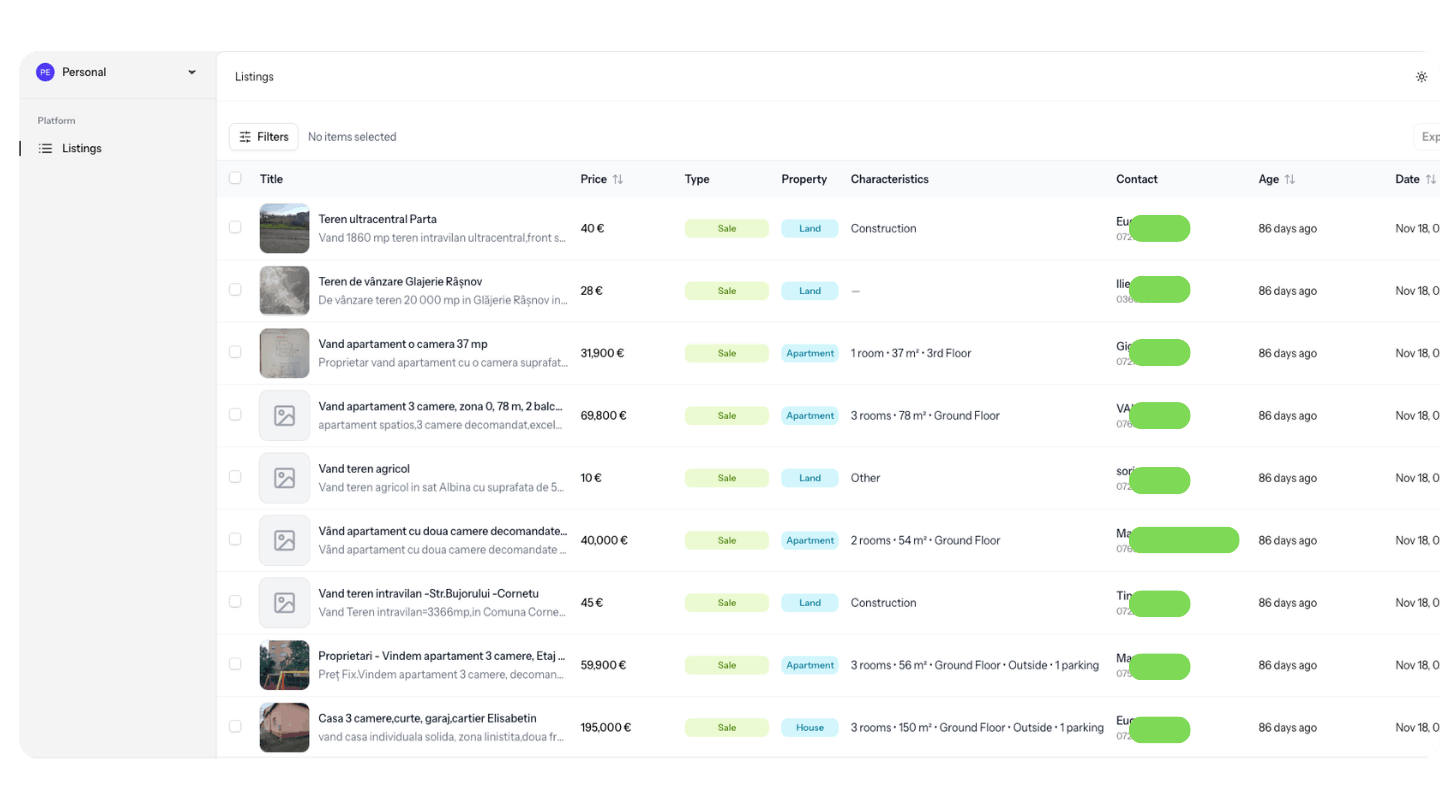Screen dimensions: 1440x810
Task: Click placeholder image icon for Vand teren agricol
Action: [x=284, y=478]
